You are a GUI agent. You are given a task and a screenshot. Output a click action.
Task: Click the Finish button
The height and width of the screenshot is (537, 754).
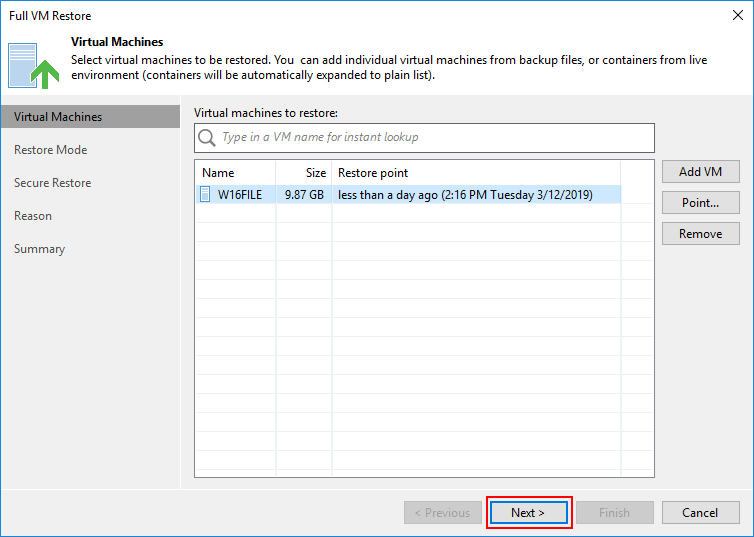[615, 513]
